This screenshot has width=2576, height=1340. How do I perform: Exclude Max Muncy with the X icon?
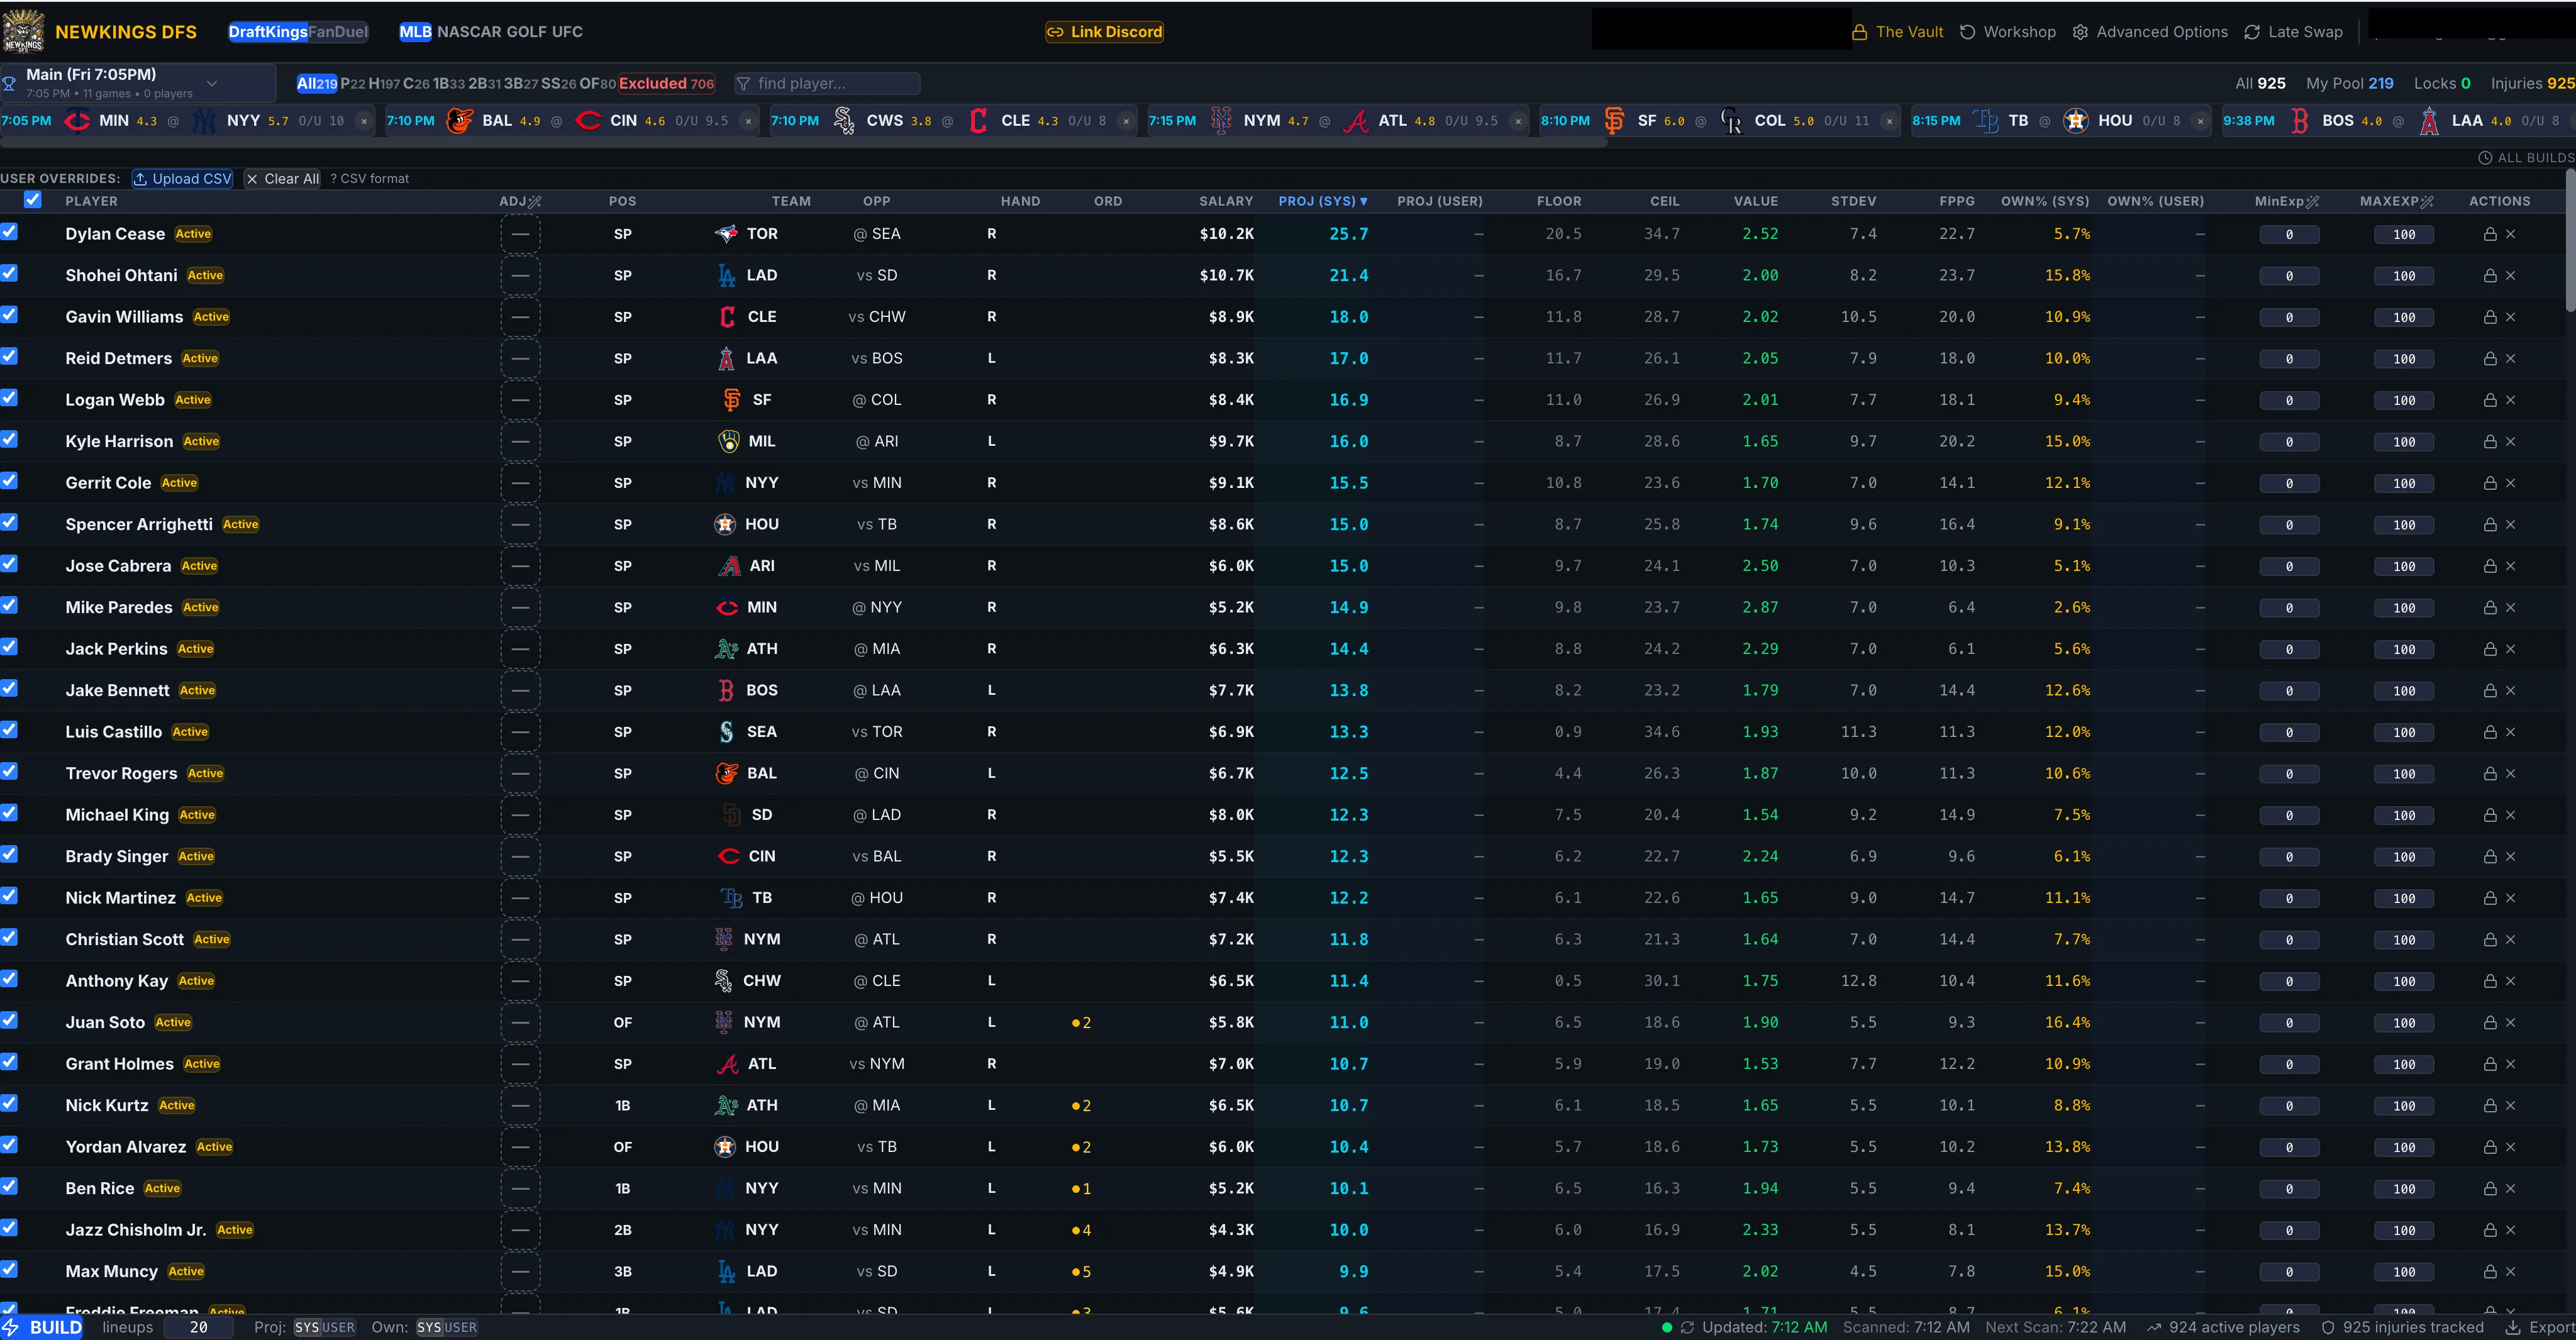click(2510, 1272)
